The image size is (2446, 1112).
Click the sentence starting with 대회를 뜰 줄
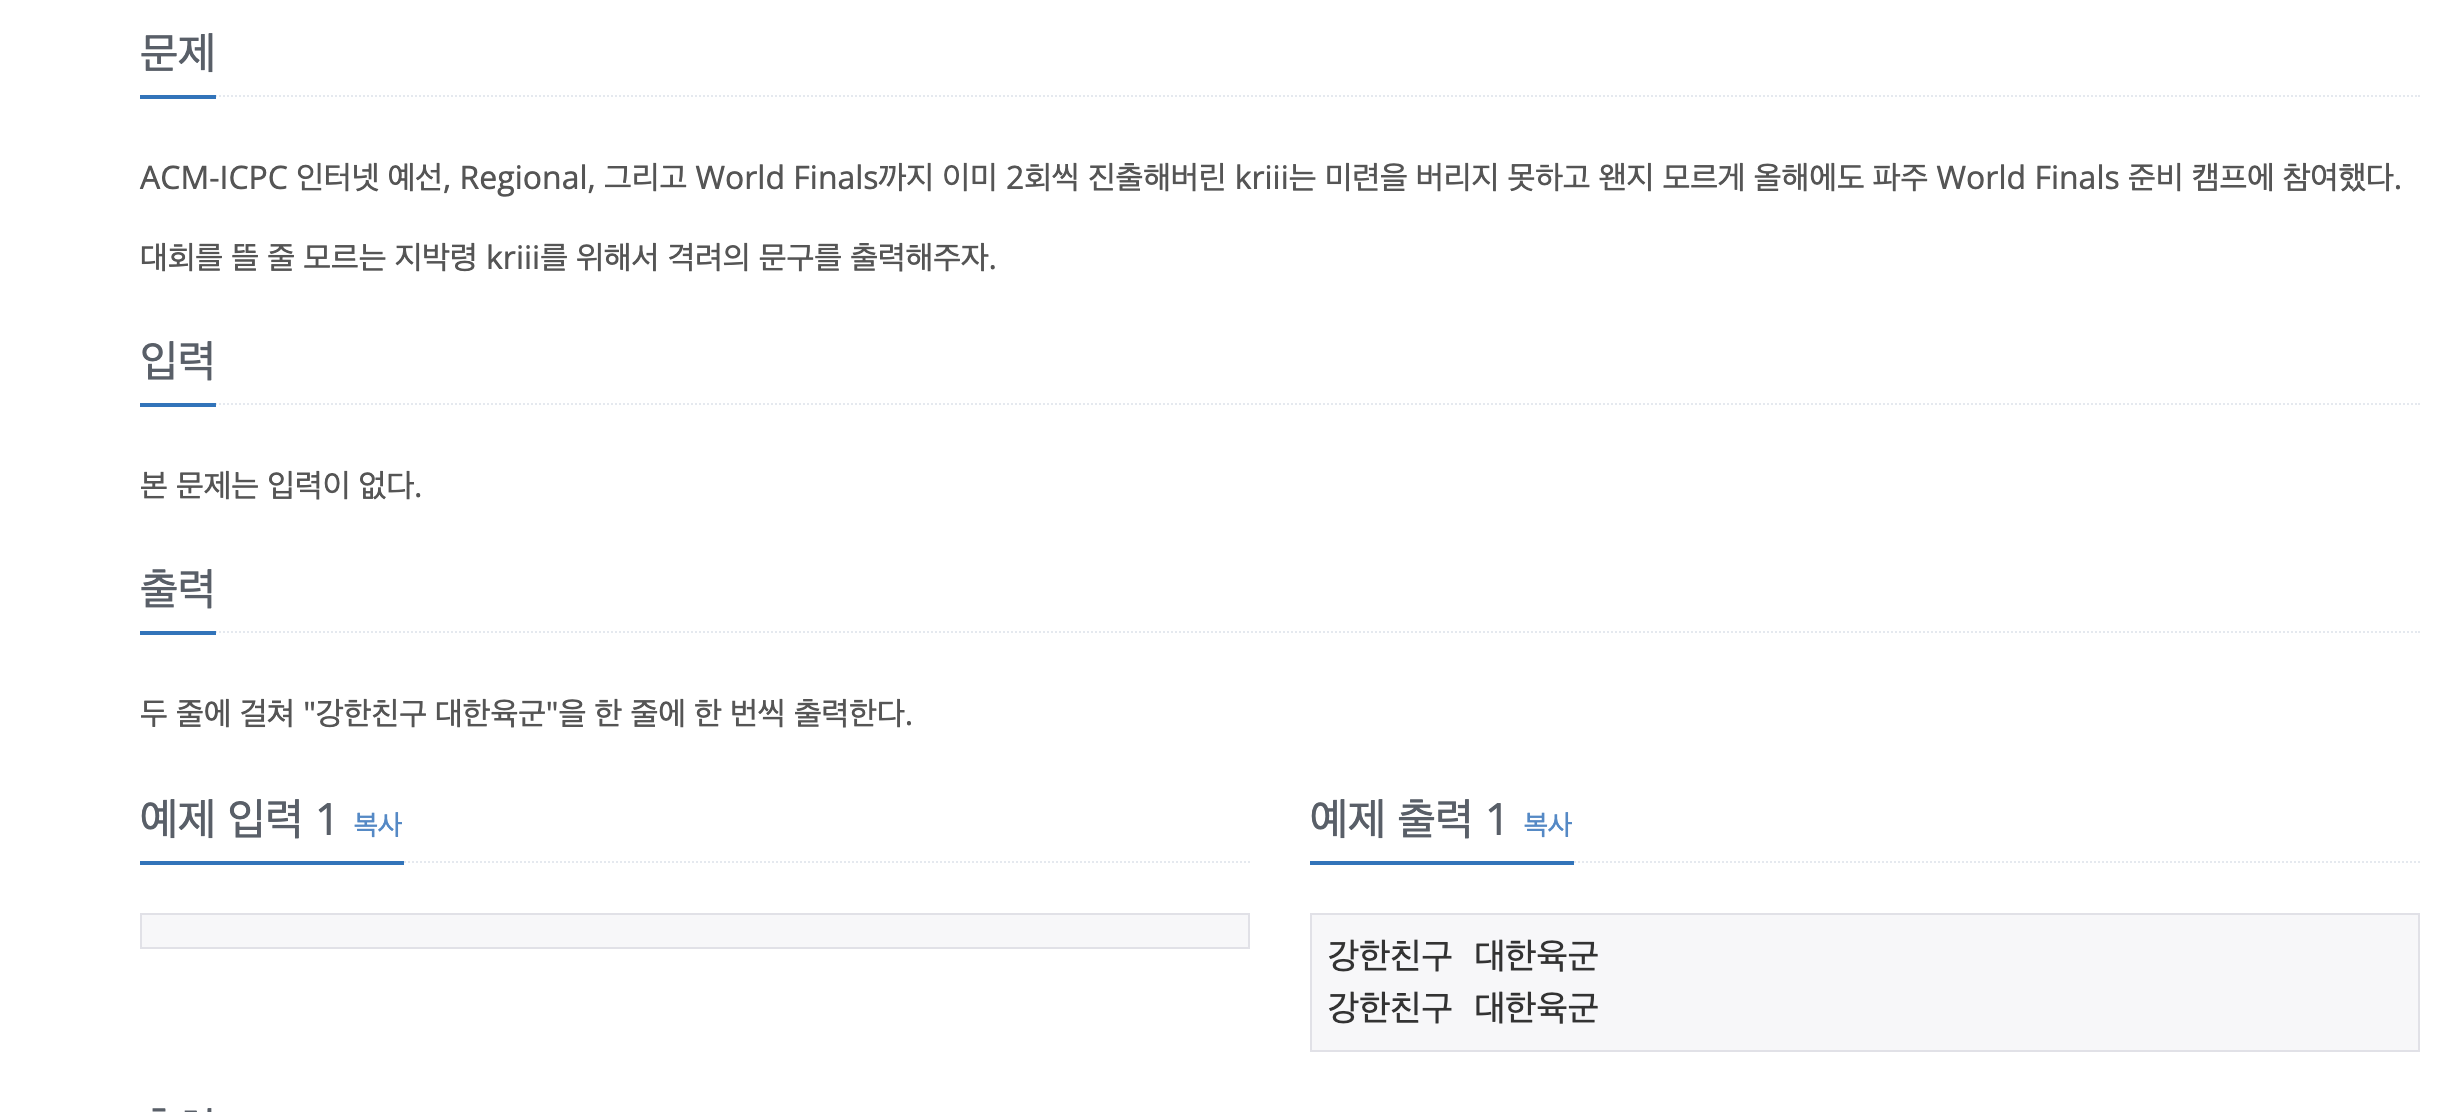[568, 258]
